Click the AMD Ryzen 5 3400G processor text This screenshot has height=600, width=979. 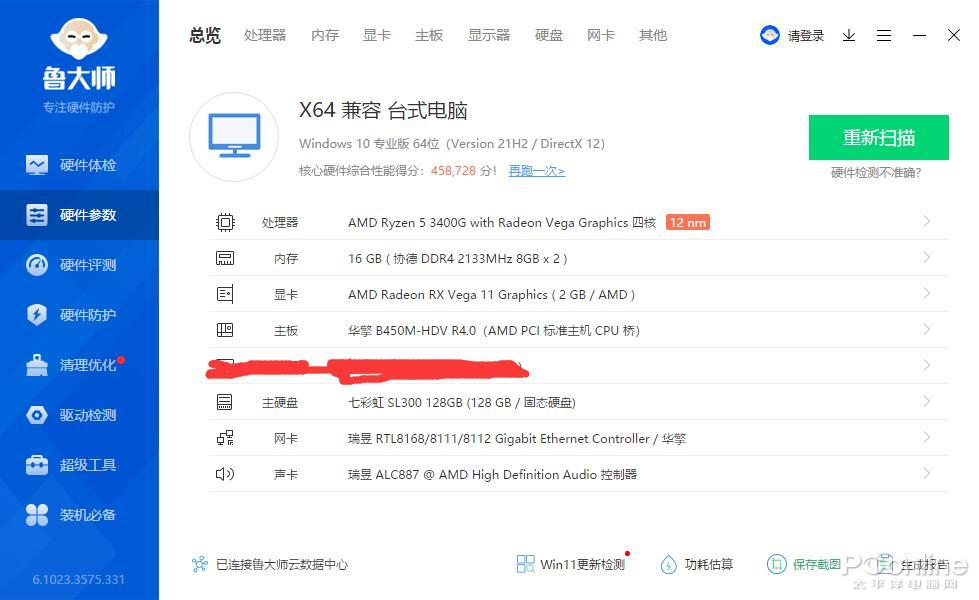click(502, 222)
